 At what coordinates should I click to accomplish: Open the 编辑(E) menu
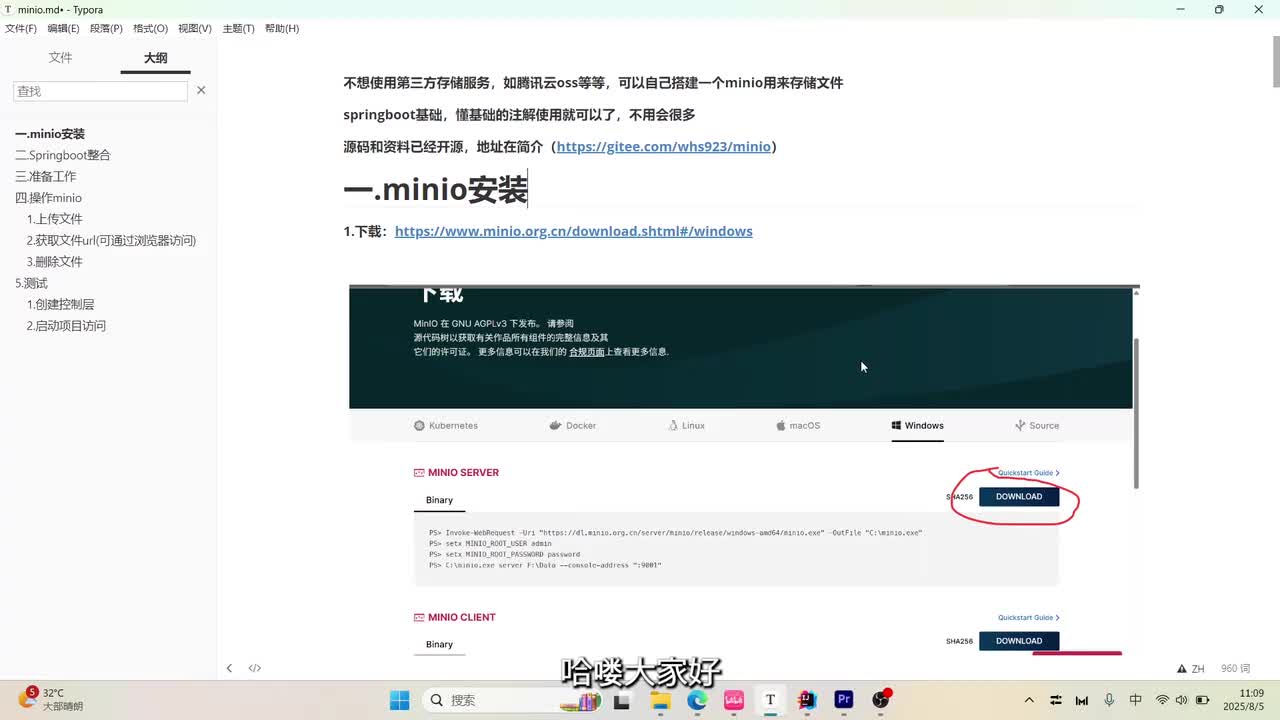[x=63, y=28]
